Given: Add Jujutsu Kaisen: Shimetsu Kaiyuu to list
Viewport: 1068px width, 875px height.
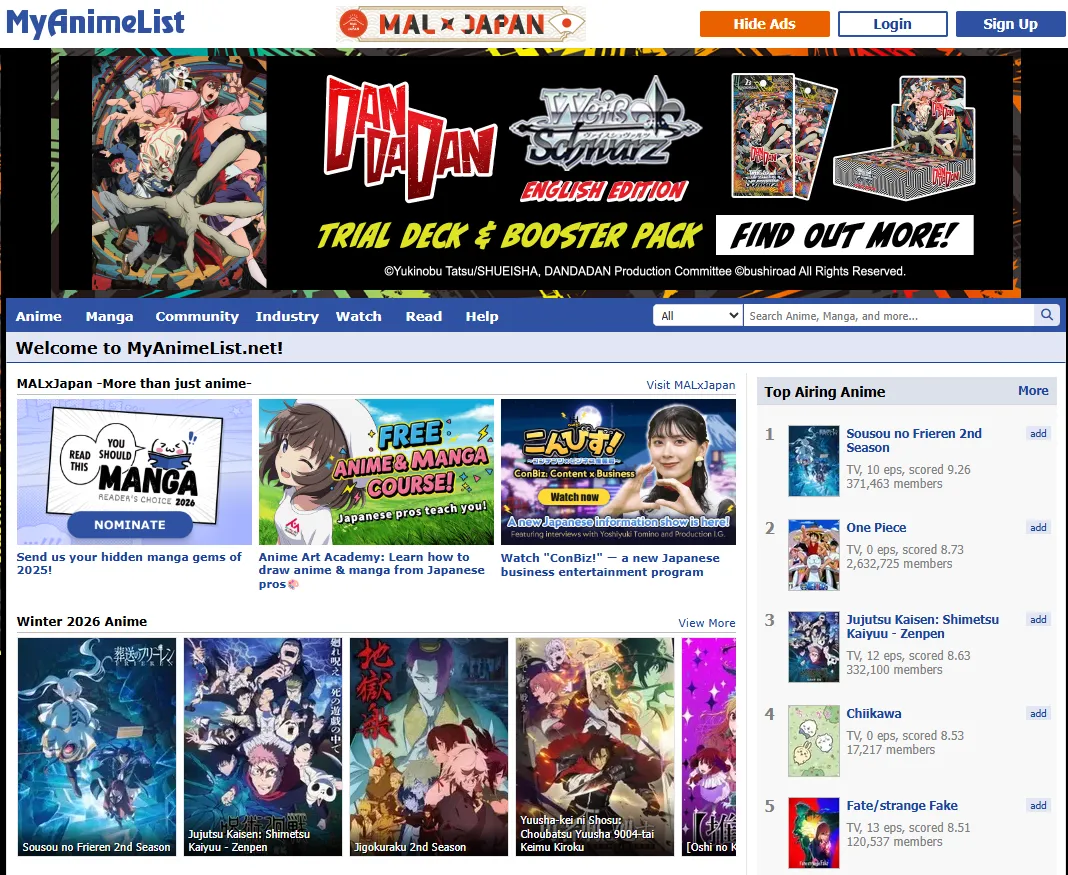Looking at the screenshot, I should 1038,620.
